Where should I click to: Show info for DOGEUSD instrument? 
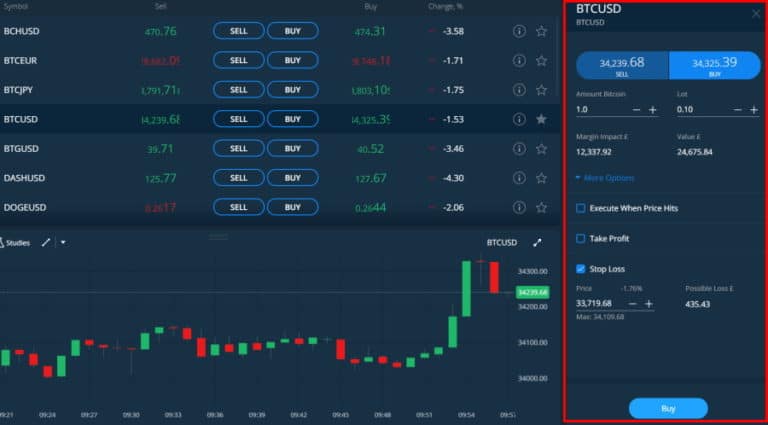(x=519, y=208)
